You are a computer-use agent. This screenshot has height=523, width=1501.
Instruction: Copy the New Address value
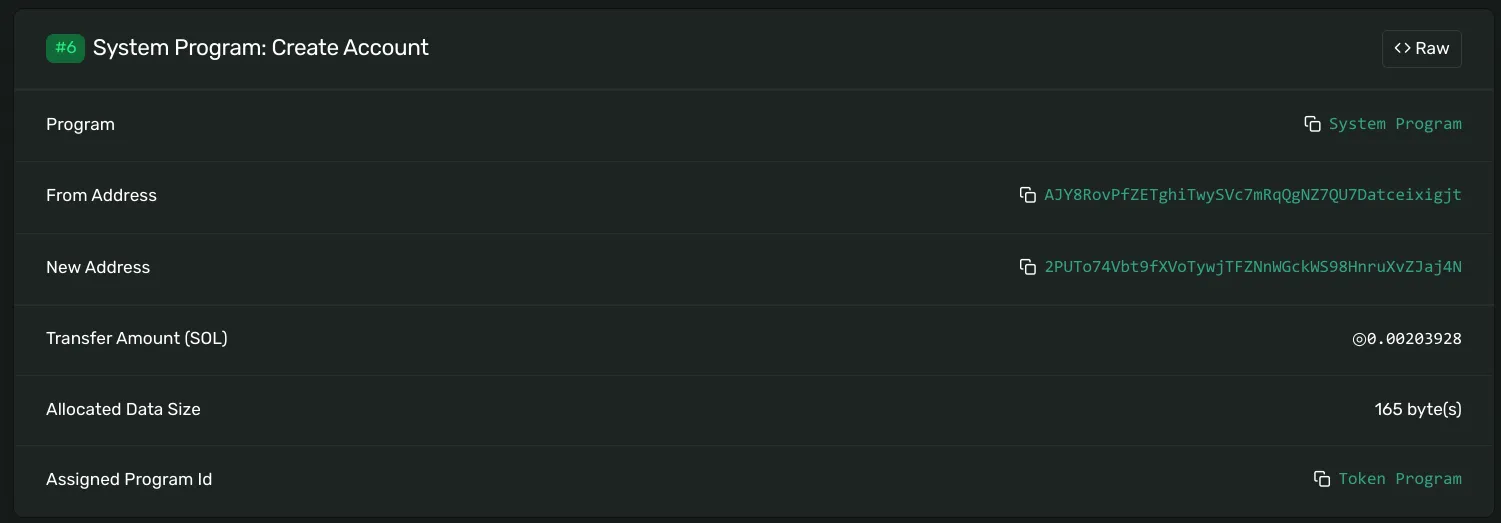[x=1028, y=267]
